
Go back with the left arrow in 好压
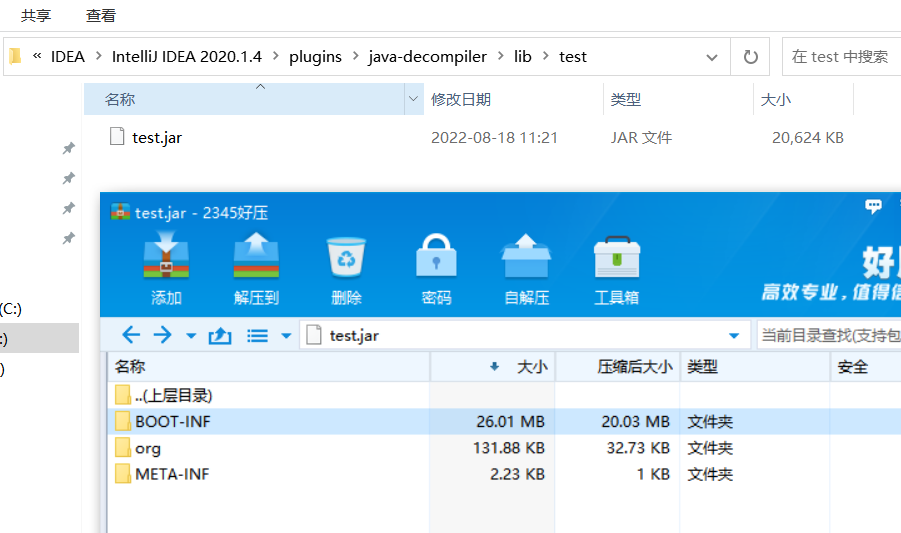(131, 335)
